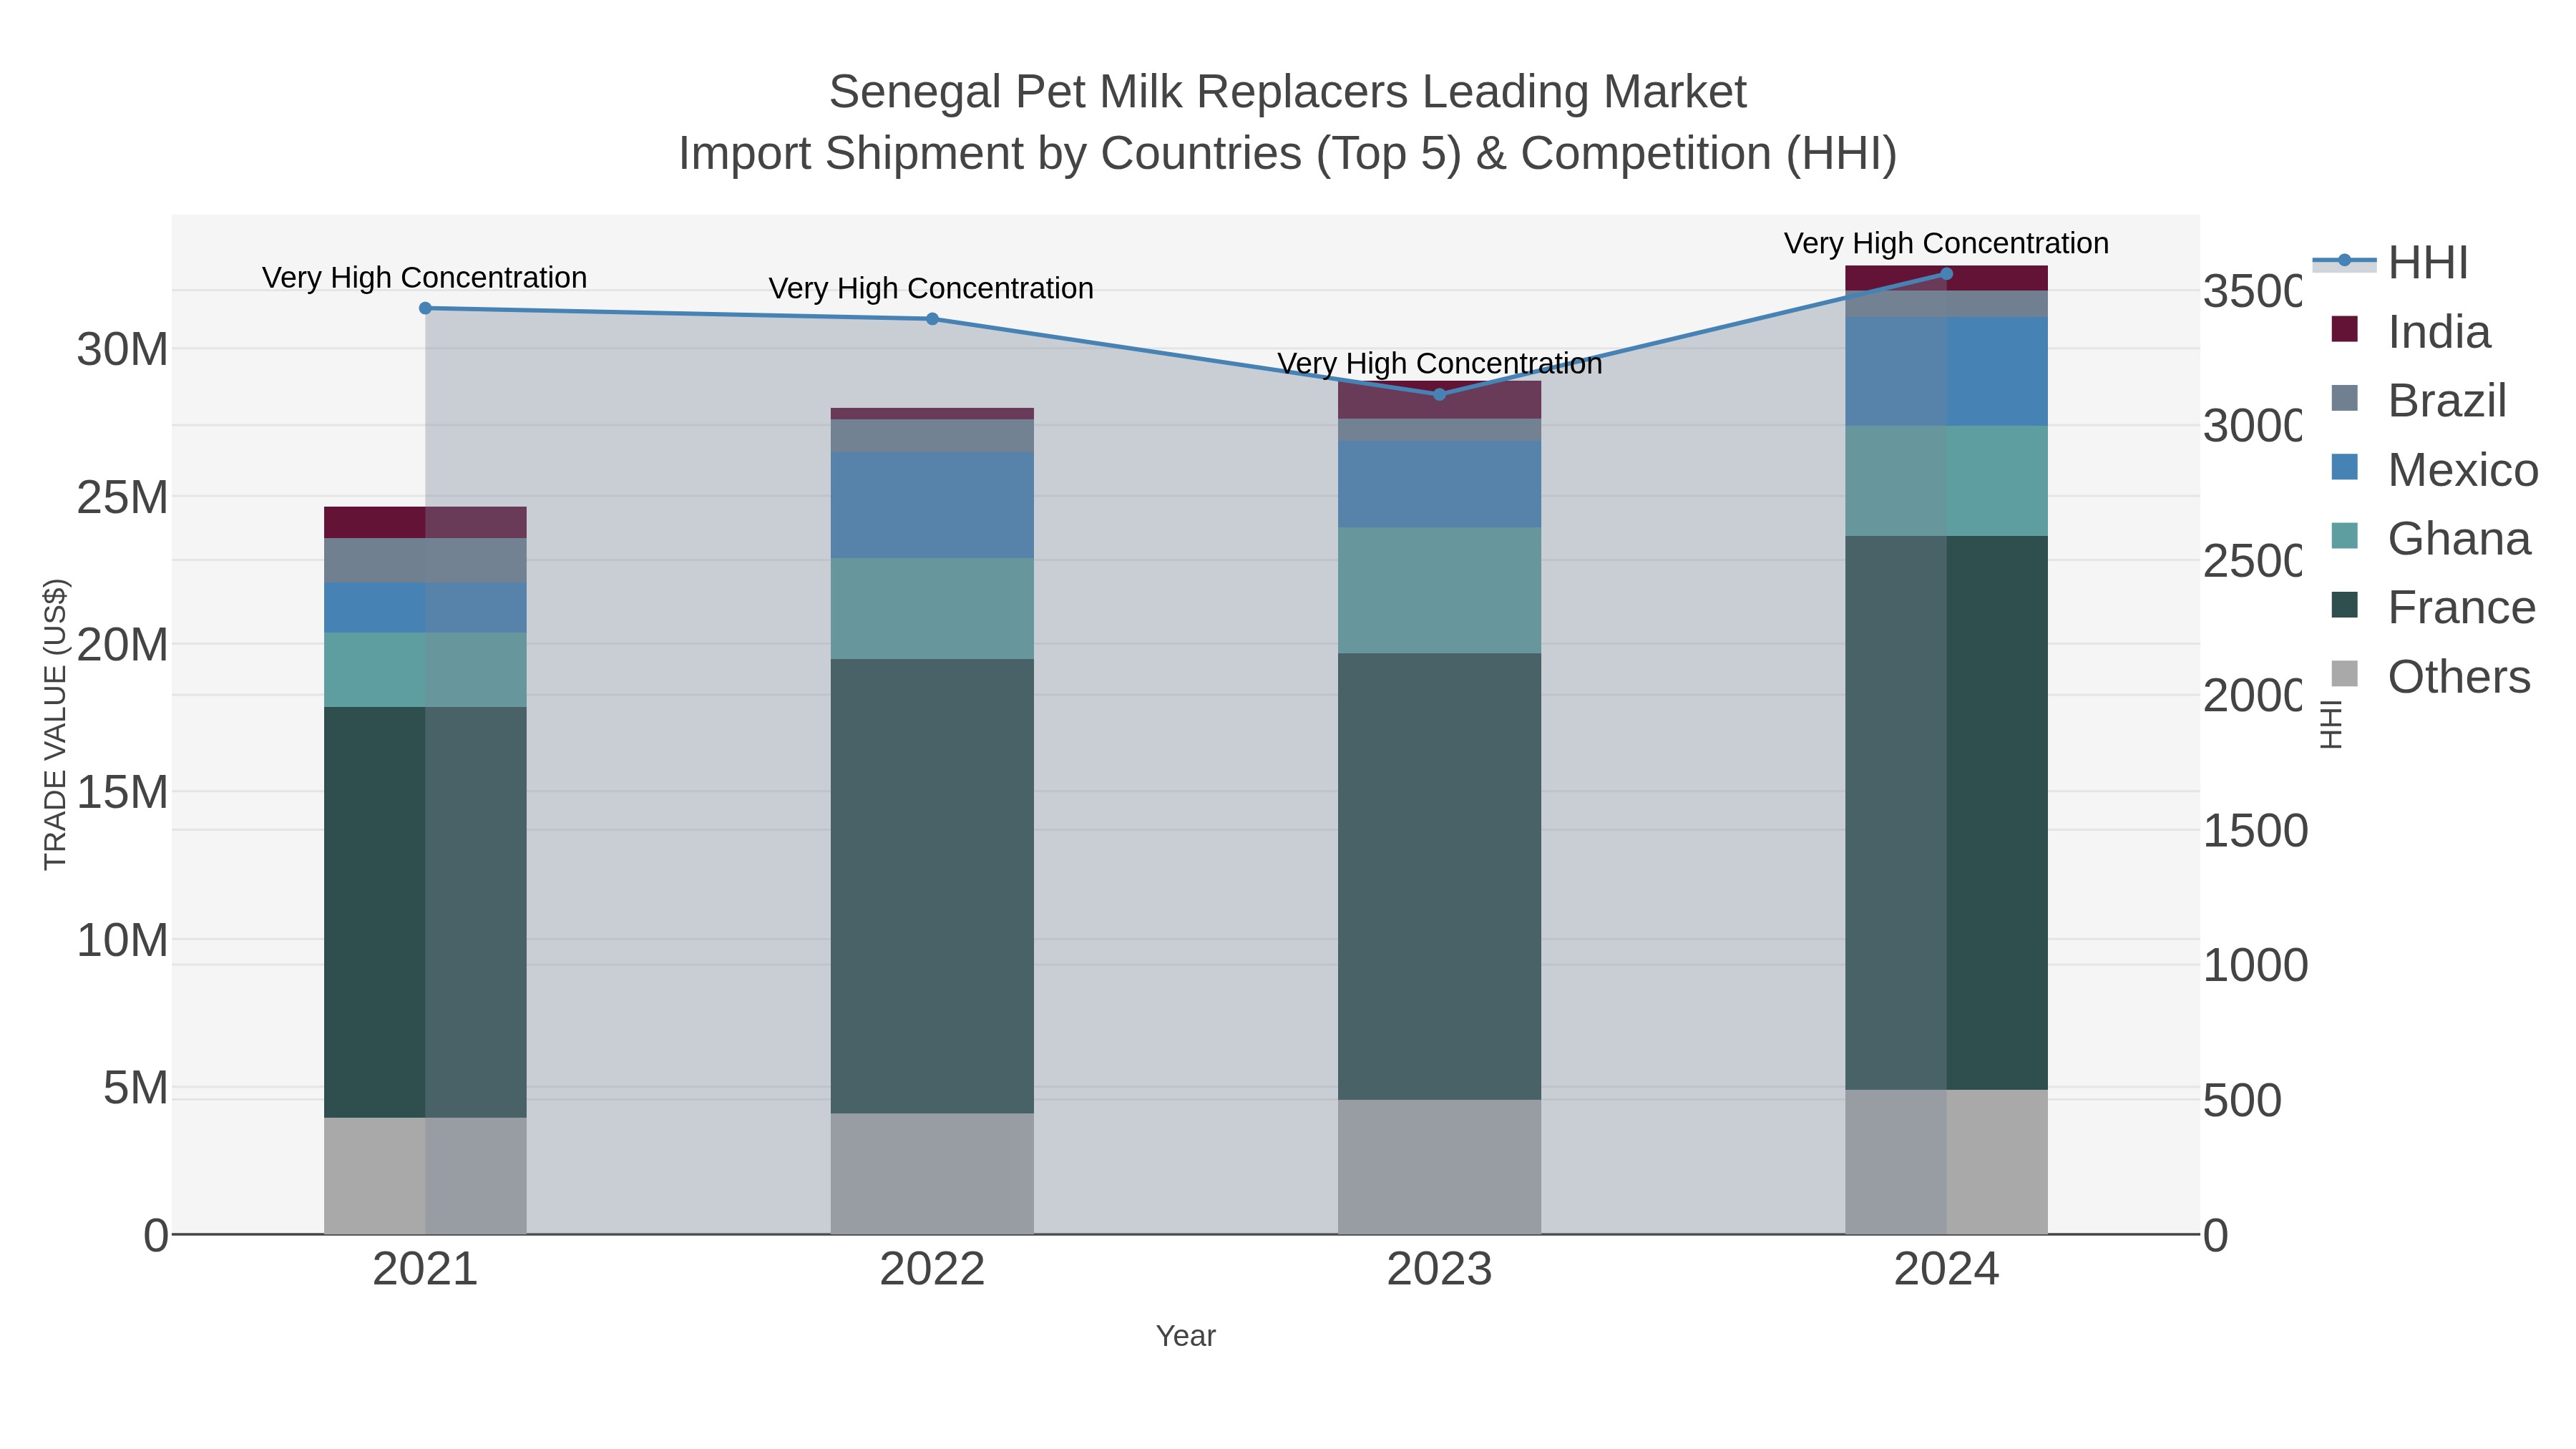Click the 'Very High Concentration' label above 2024
The width and height of the screenshot is (2576, 1449).
(x=1946, y=244)
